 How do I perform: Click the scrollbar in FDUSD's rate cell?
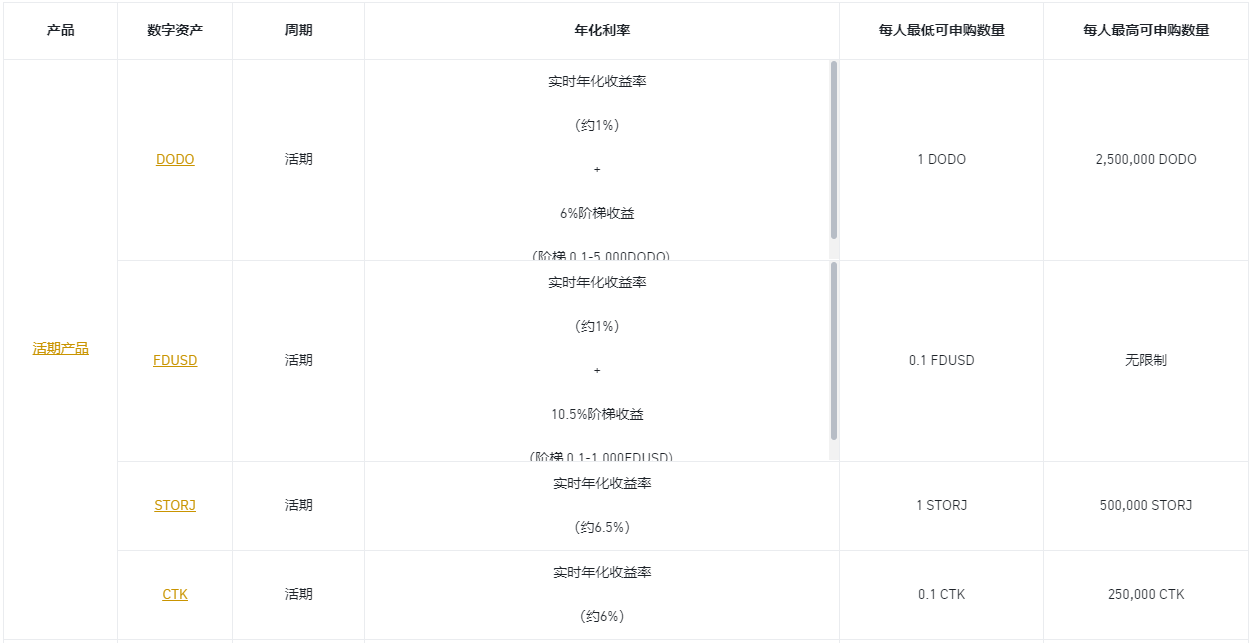pyautogui.click(x=834, y=350)
